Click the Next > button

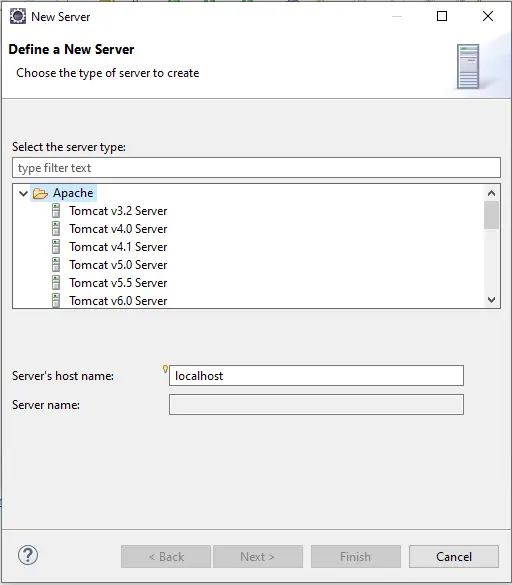click(258, 557)
